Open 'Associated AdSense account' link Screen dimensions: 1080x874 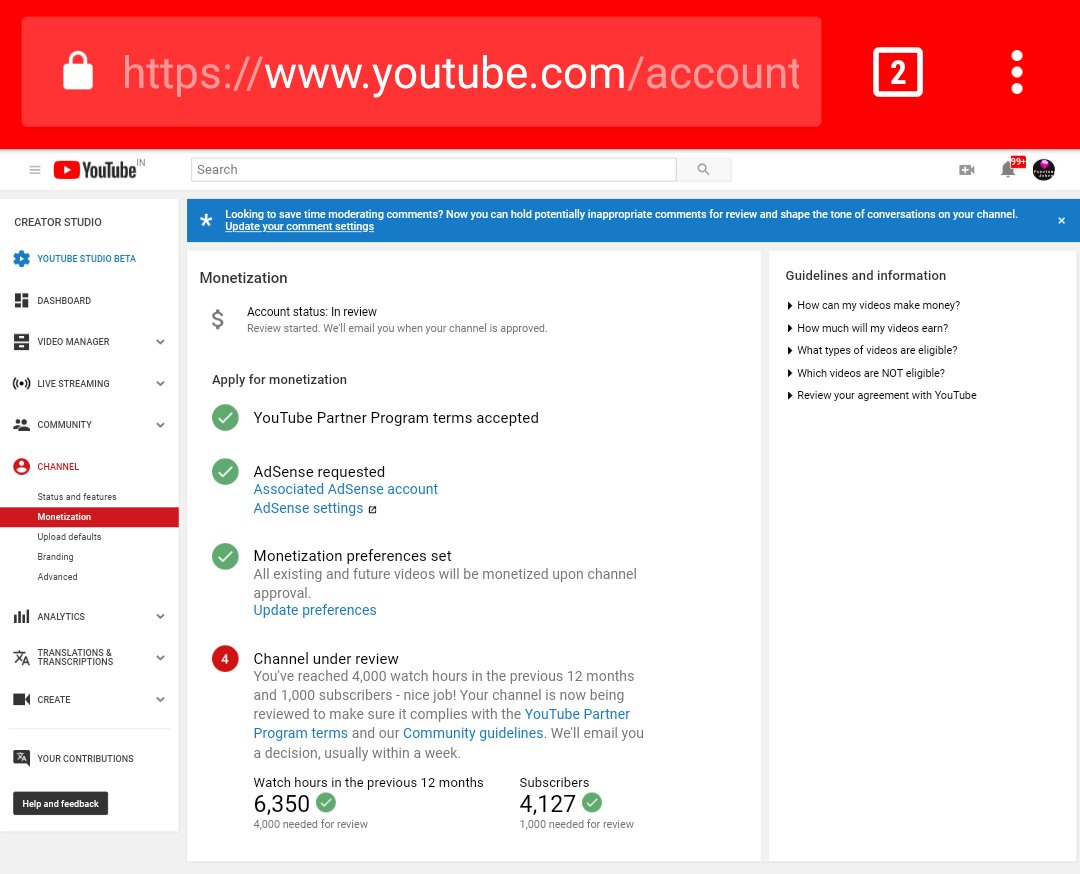(x=346, y=489)
